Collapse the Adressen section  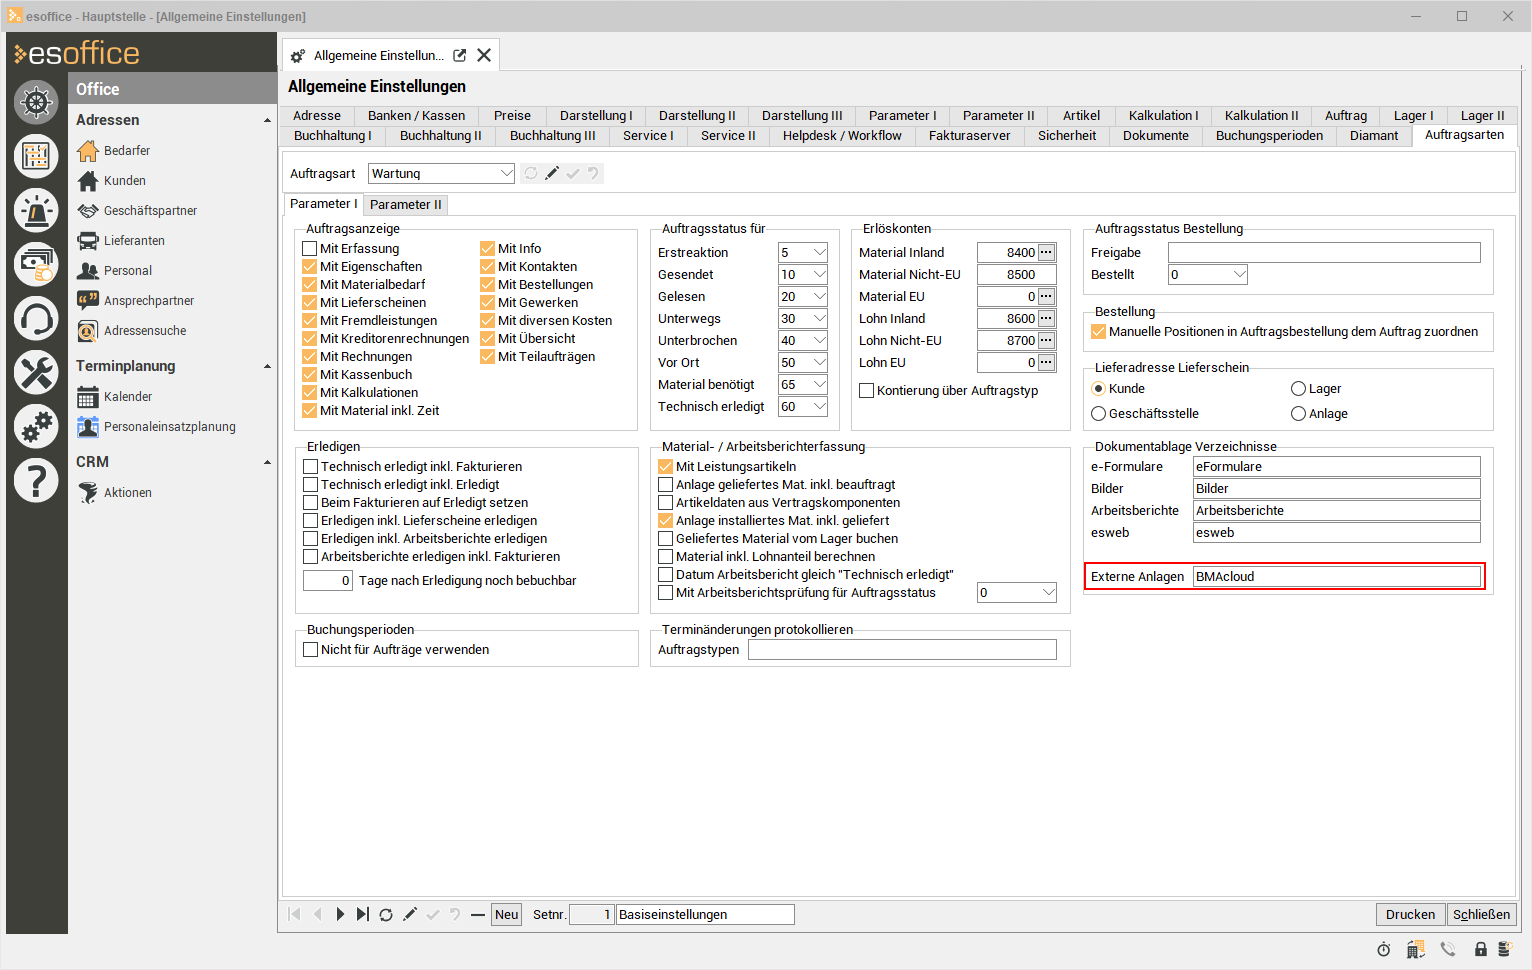click(x=267, y=121)
